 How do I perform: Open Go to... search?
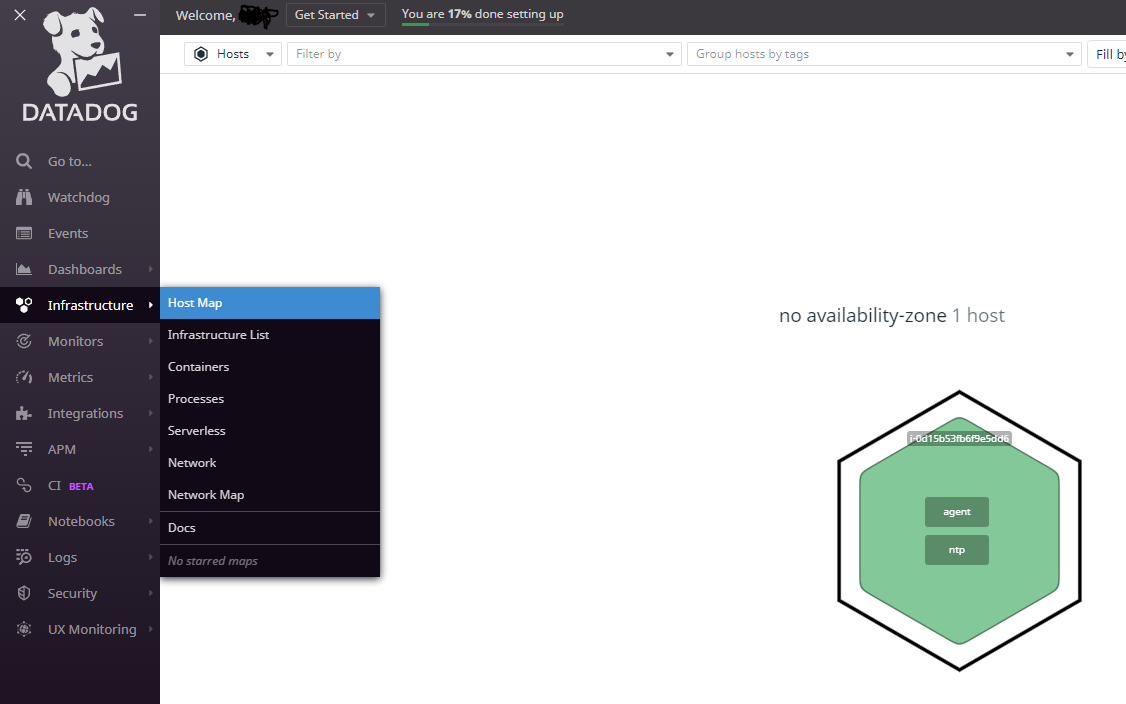coord(80,161)
